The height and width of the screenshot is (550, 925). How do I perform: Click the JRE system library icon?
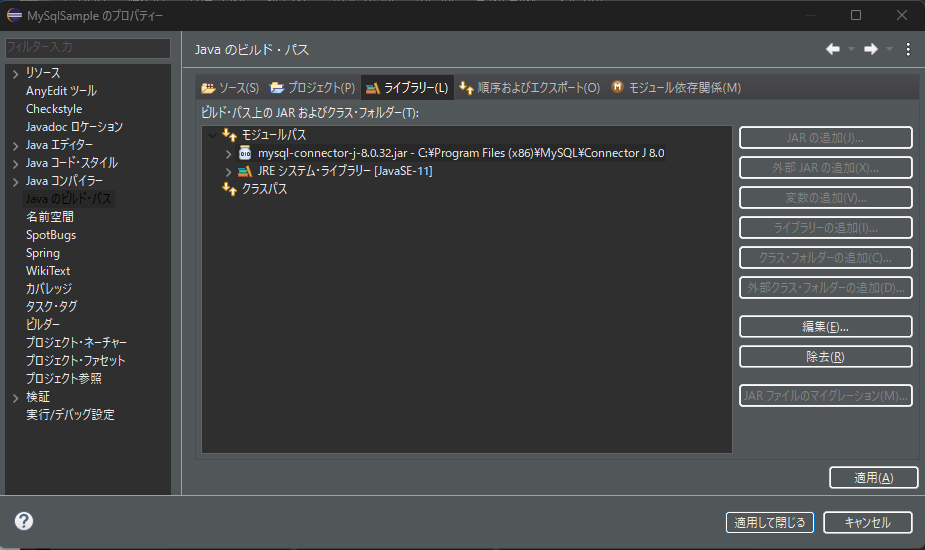[x=245, y=171]
